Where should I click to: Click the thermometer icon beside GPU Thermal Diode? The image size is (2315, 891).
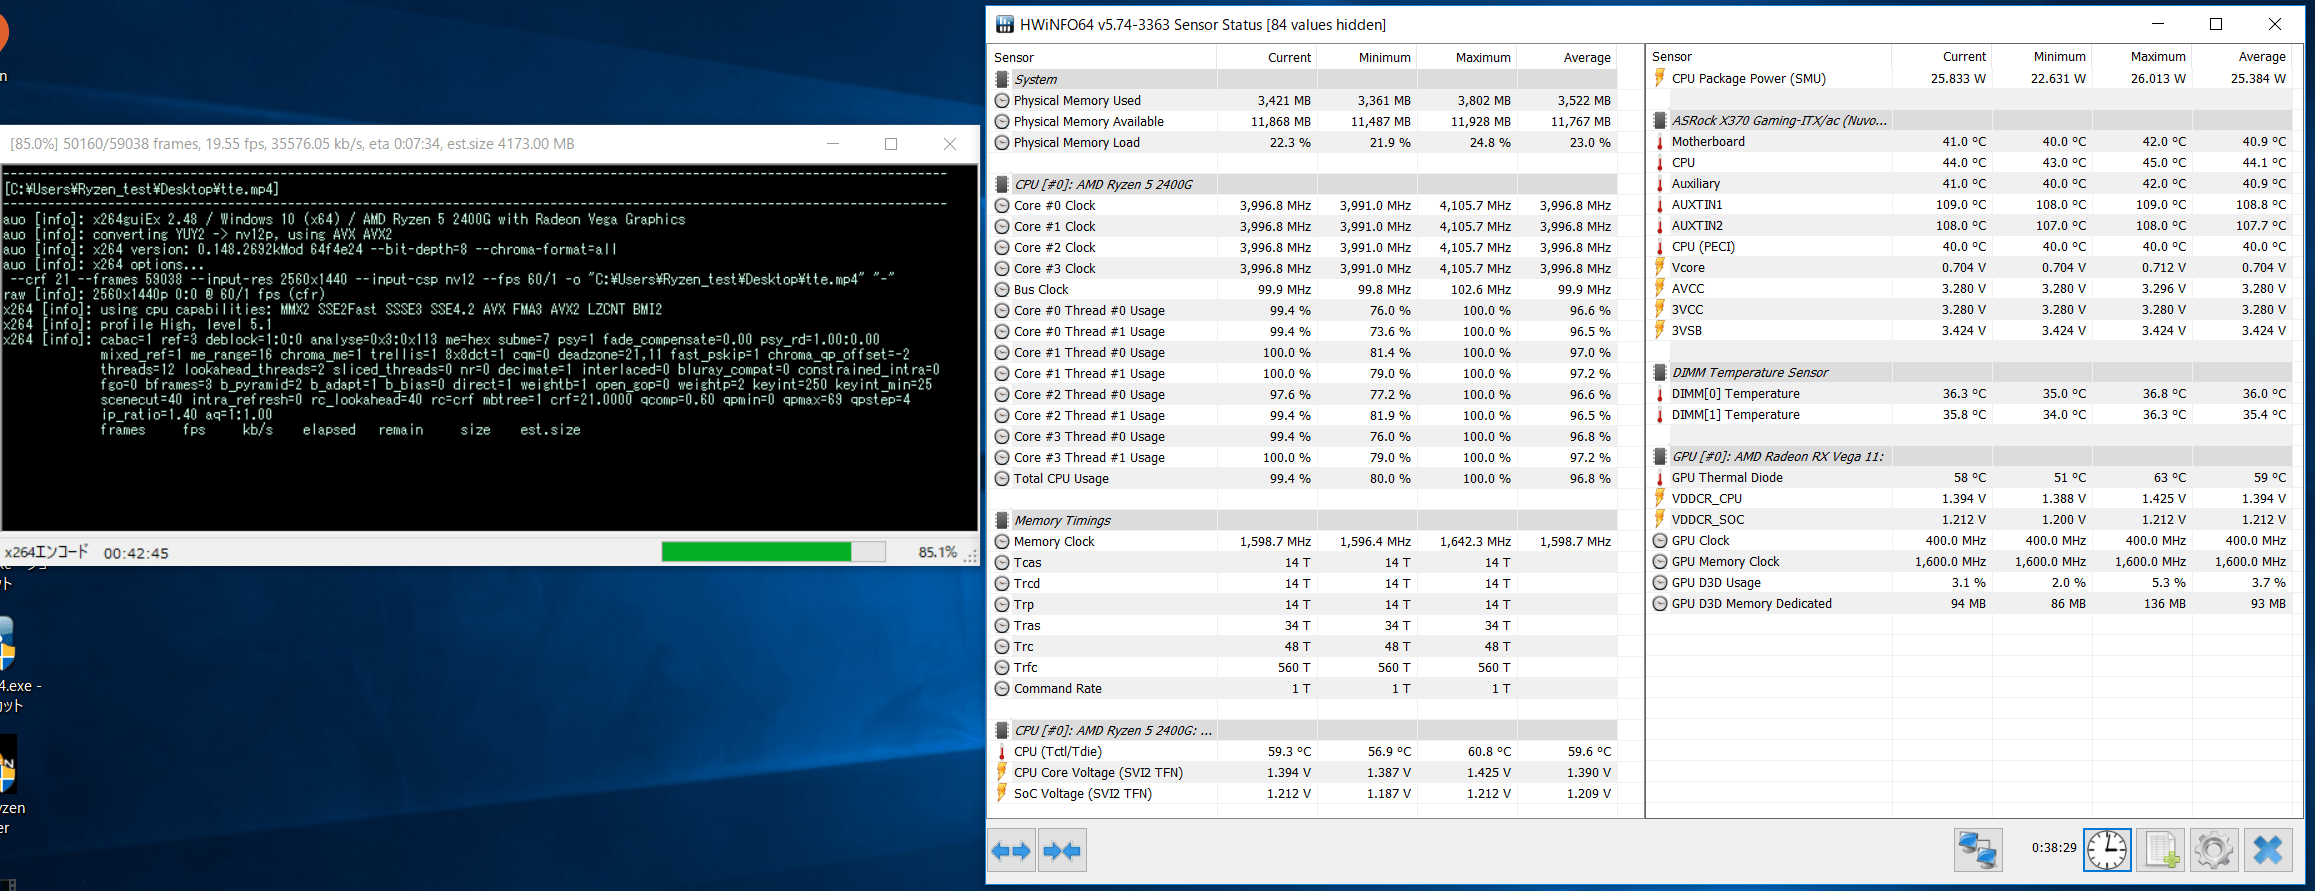[x=1660, y=477]
